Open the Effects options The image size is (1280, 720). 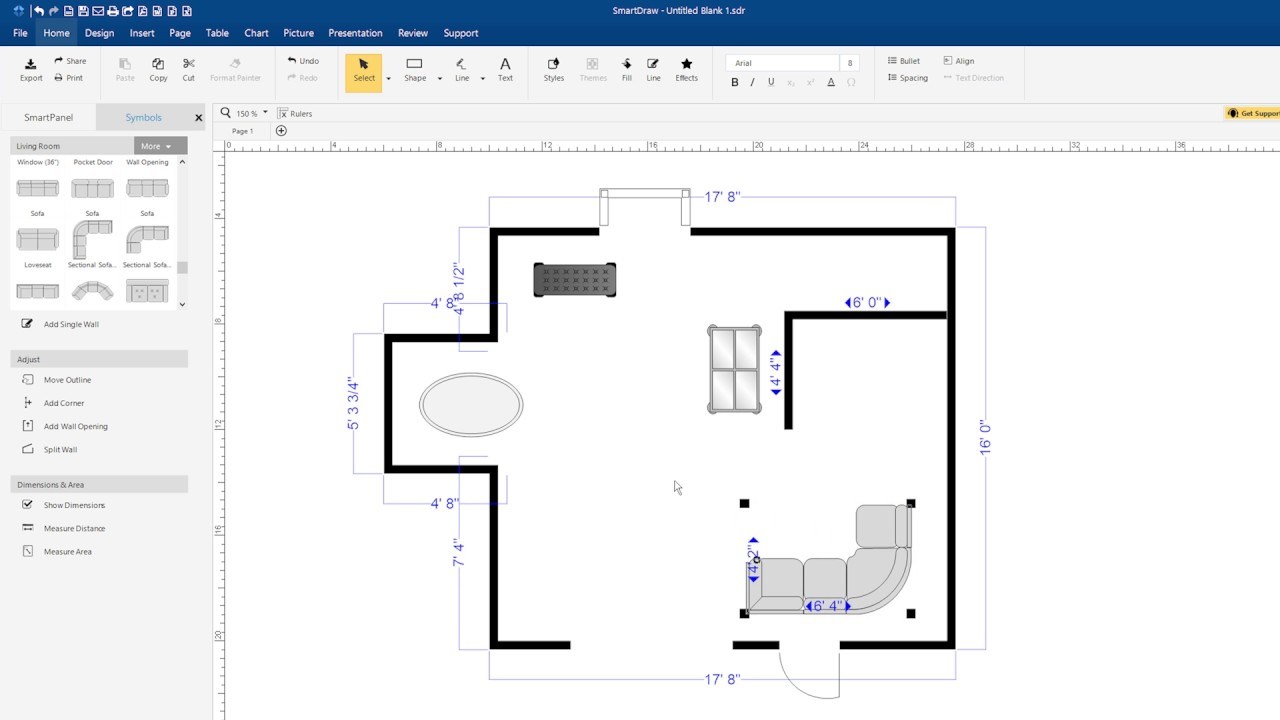tap(686, 69)
